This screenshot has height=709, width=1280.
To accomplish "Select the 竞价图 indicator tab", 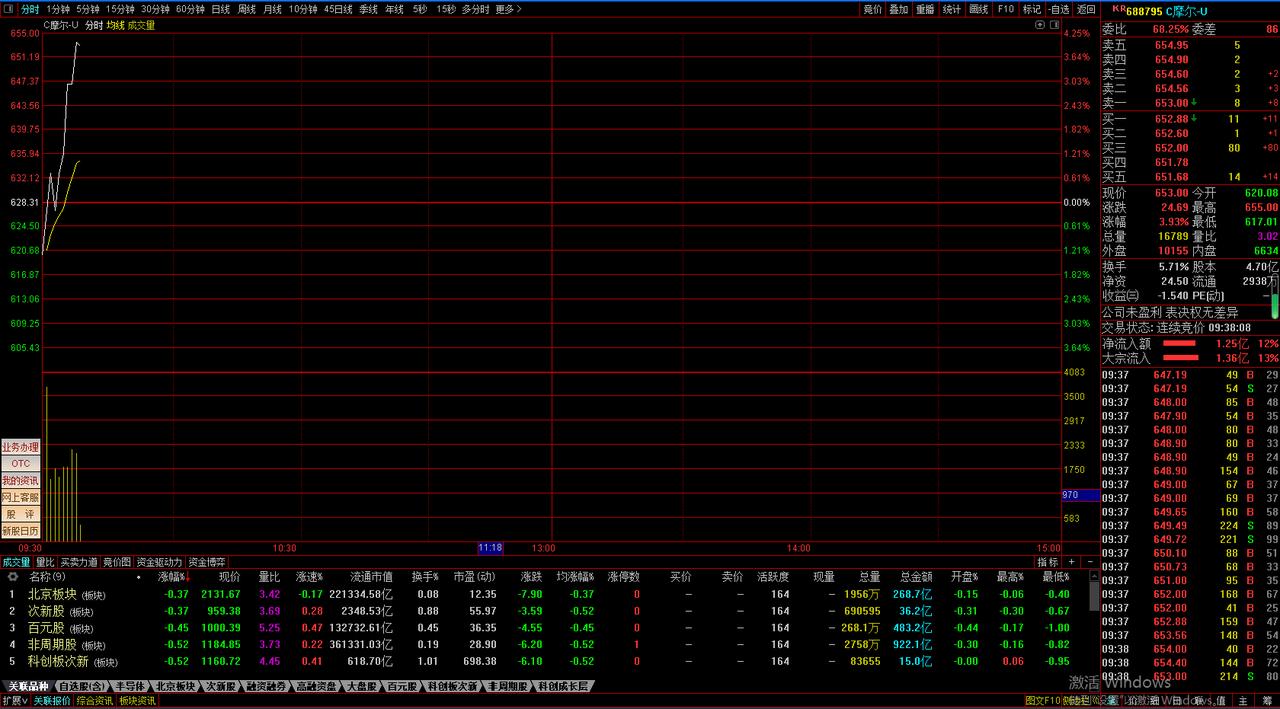I will (117, 562).
